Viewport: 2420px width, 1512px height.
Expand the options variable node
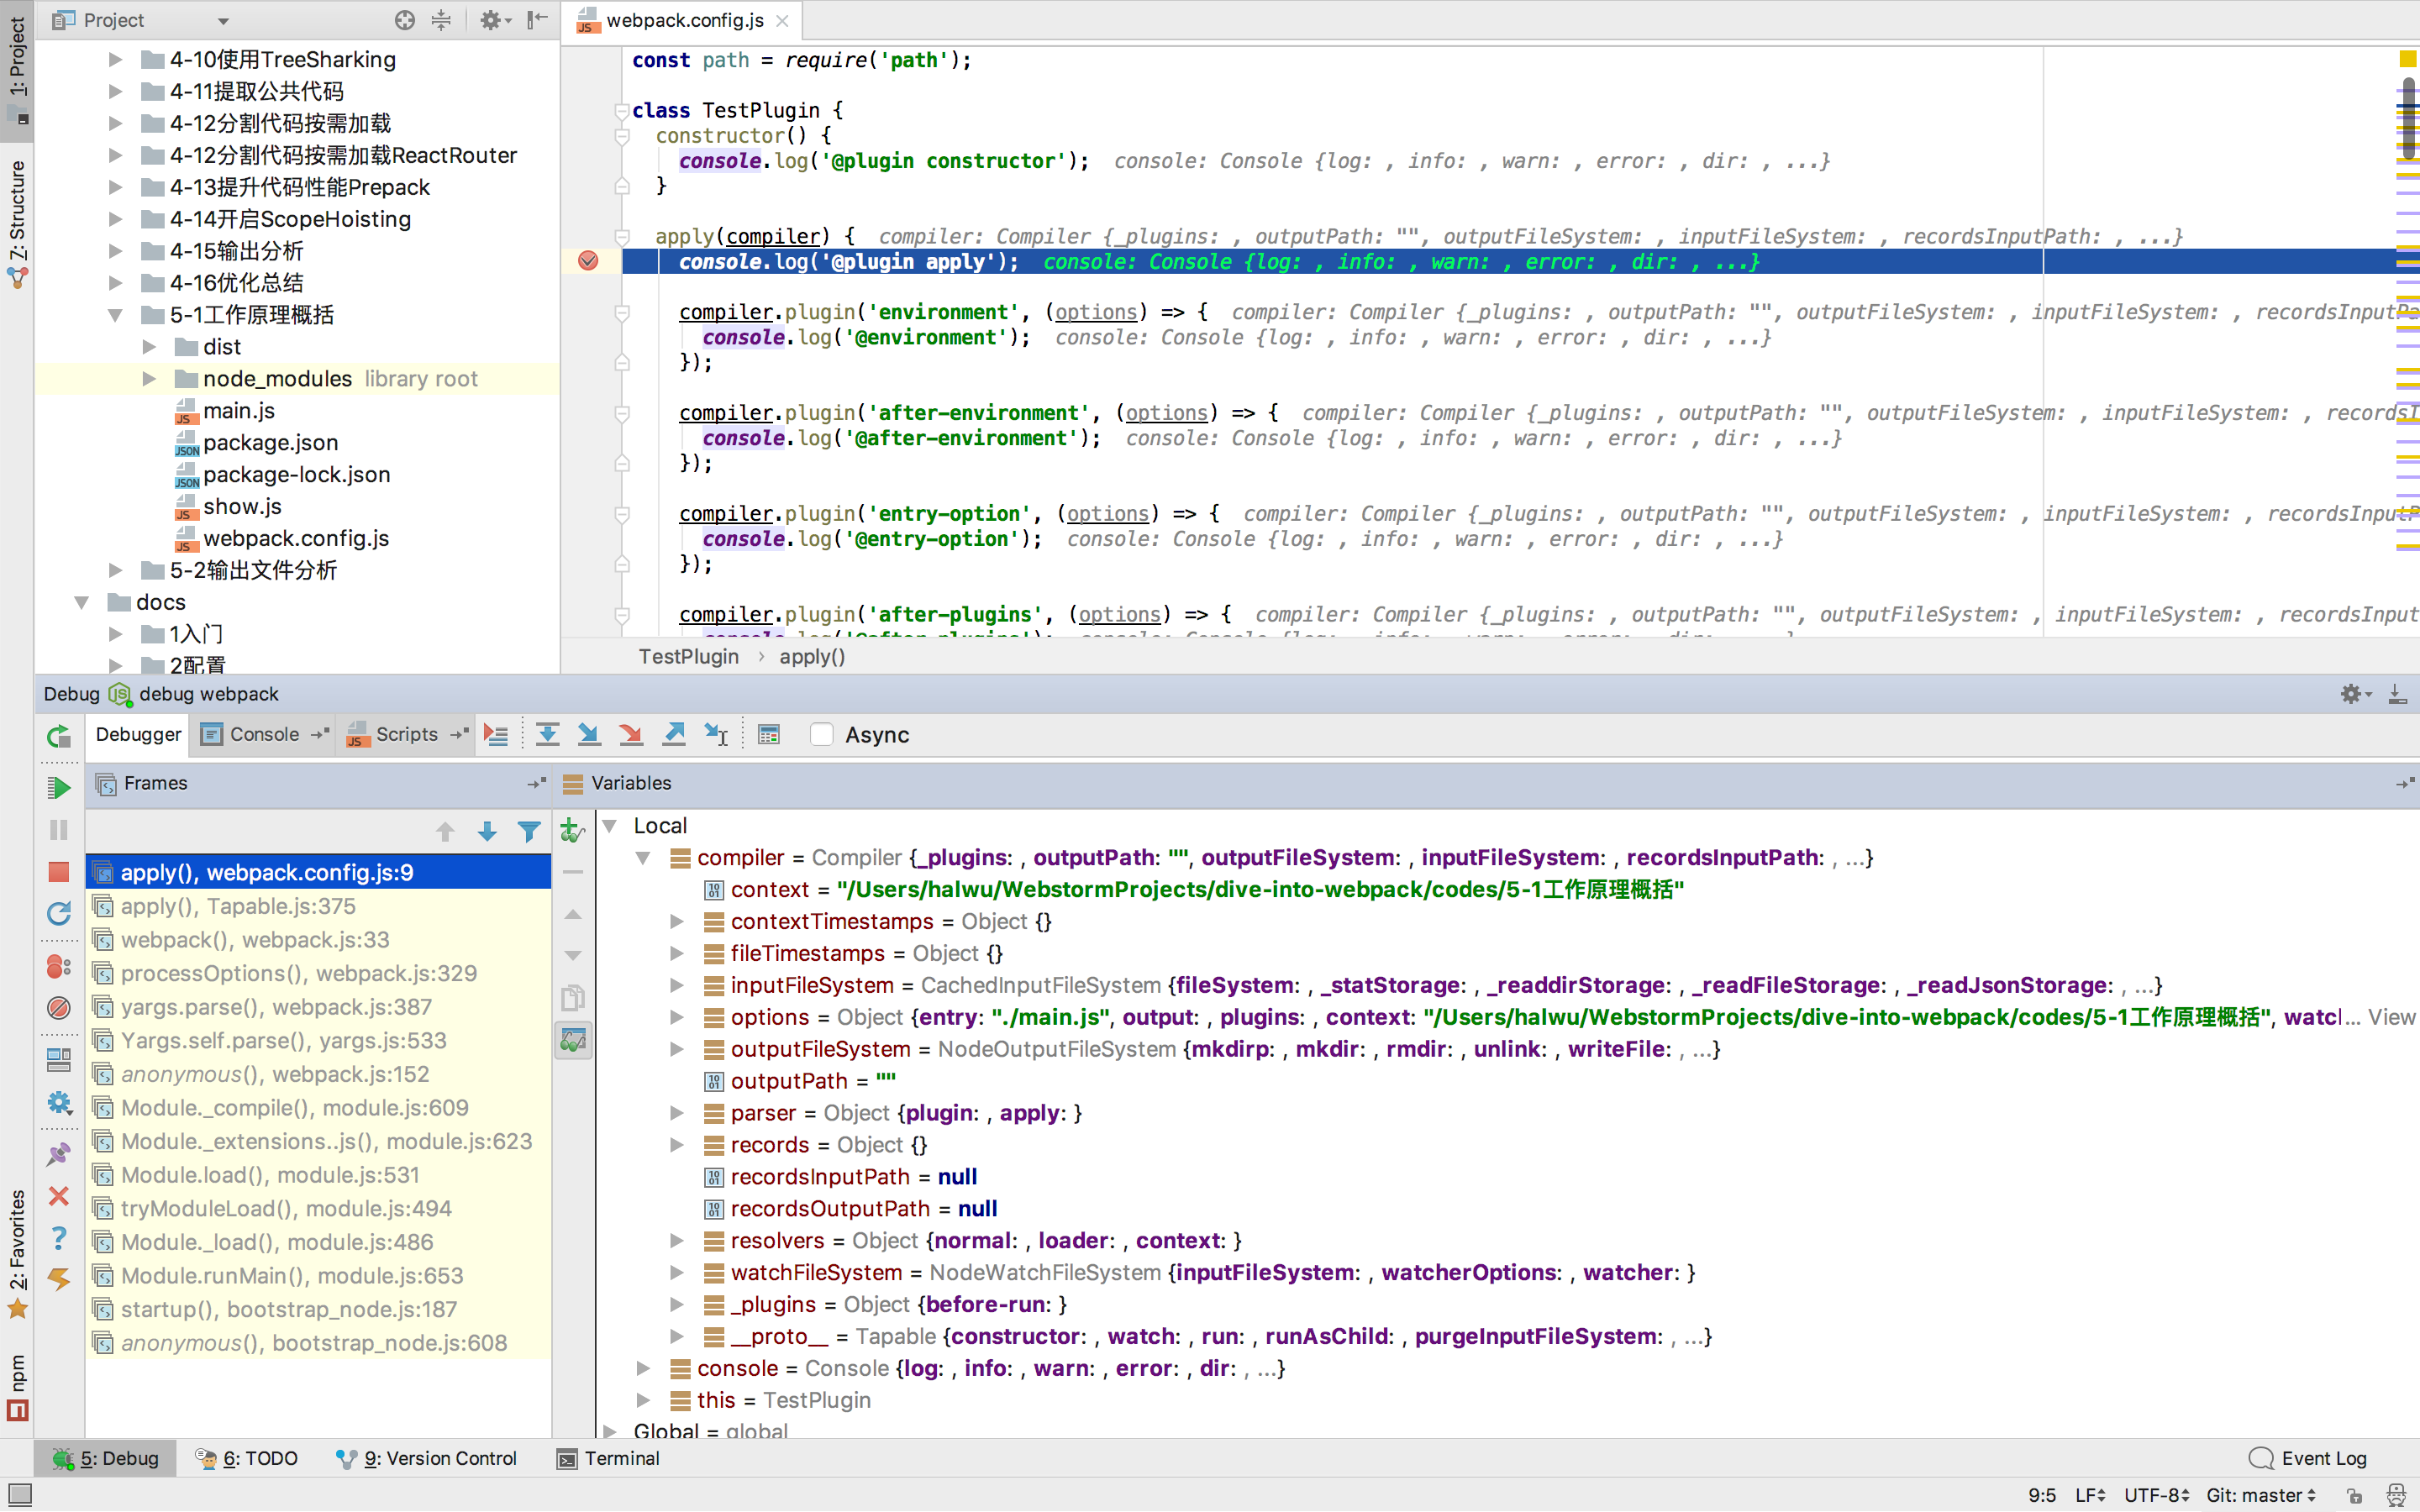click(x=677, y=1017)
